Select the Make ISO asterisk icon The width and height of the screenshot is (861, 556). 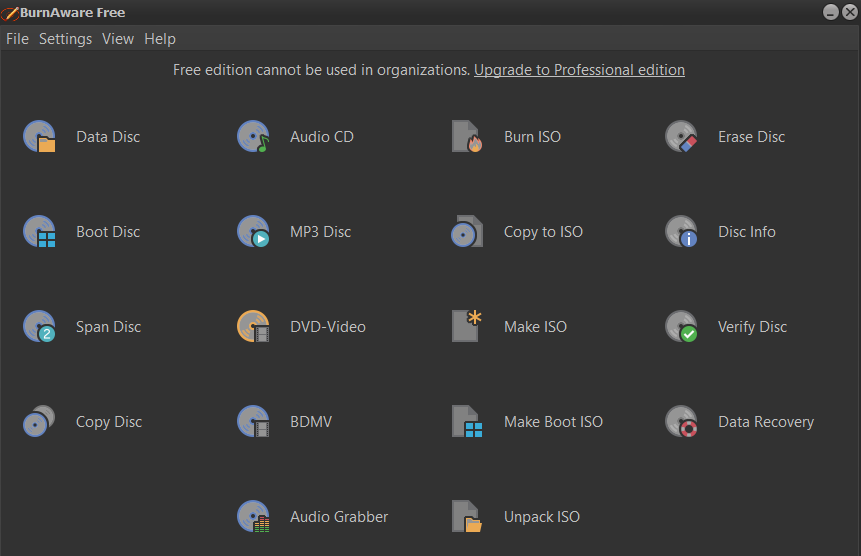point(467,326)
